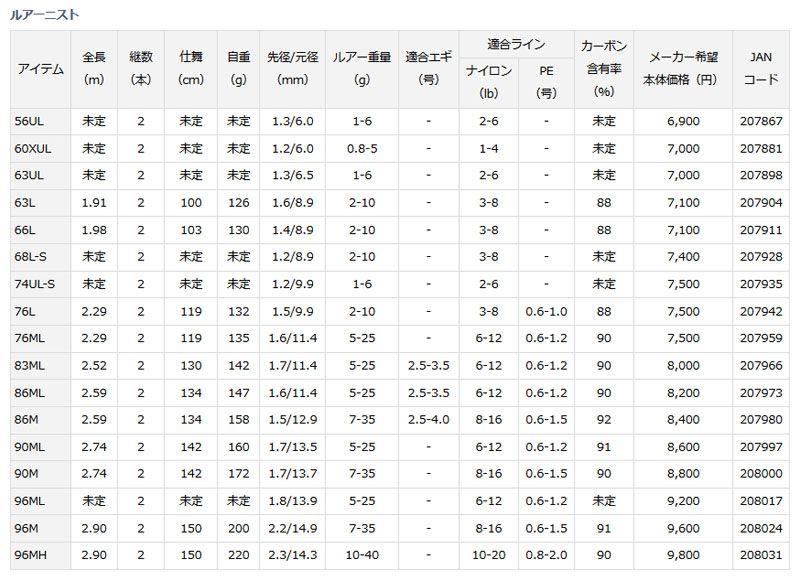Click the 適合ライン group header
Image resolution: width=800 pixels, height=580 pixels.
click(516, 44)
